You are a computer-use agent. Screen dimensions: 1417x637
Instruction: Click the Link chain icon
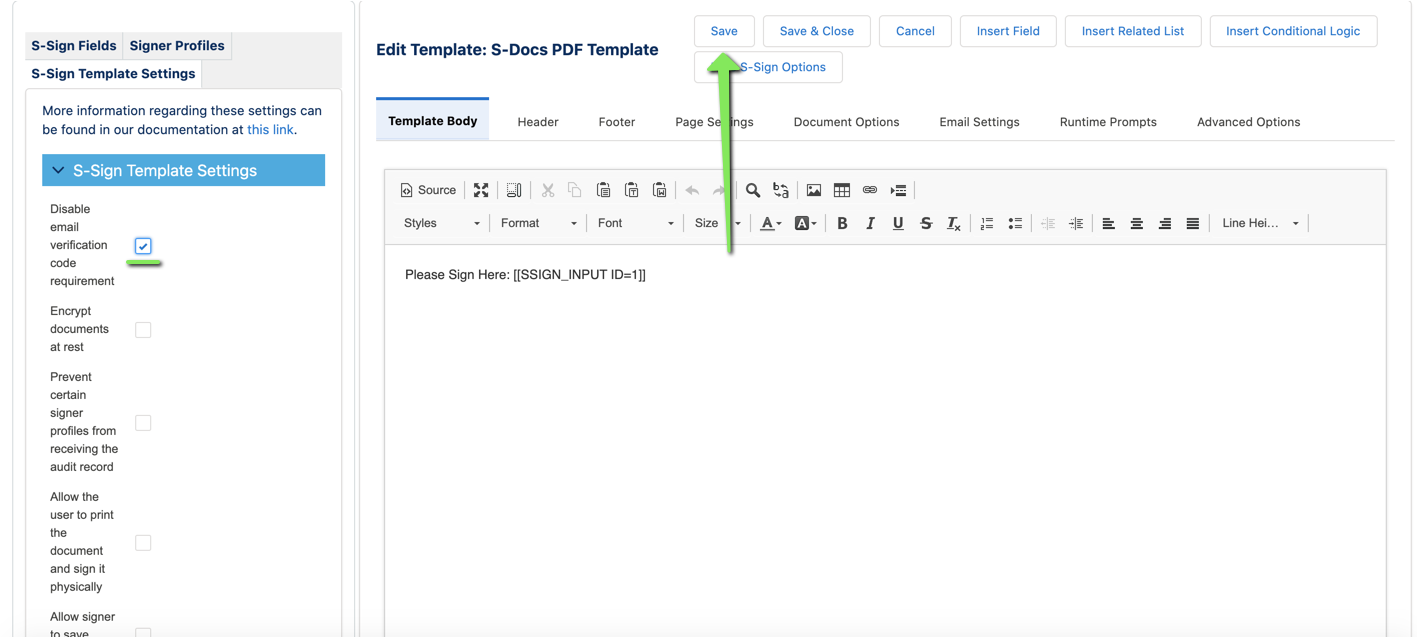pyautogui.click(x=870, y=190)
